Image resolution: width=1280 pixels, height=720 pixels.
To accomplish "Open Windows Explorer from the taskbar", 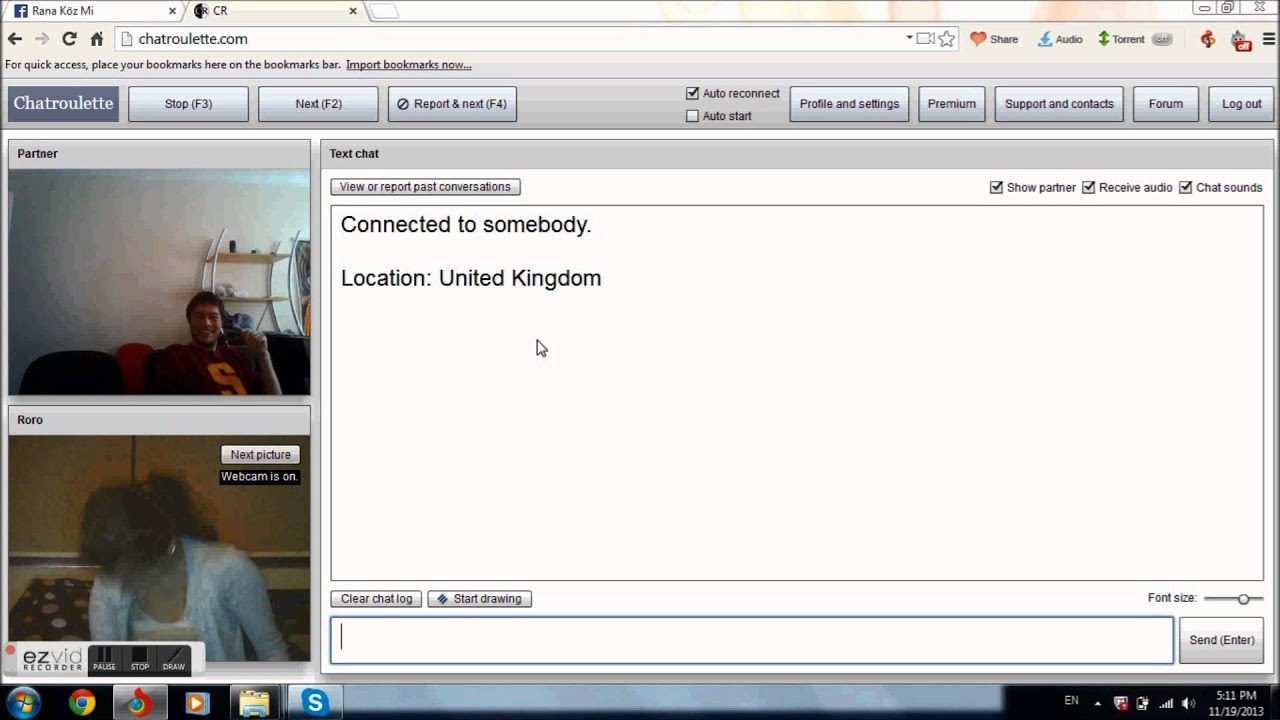I will [x=255, y=703].
